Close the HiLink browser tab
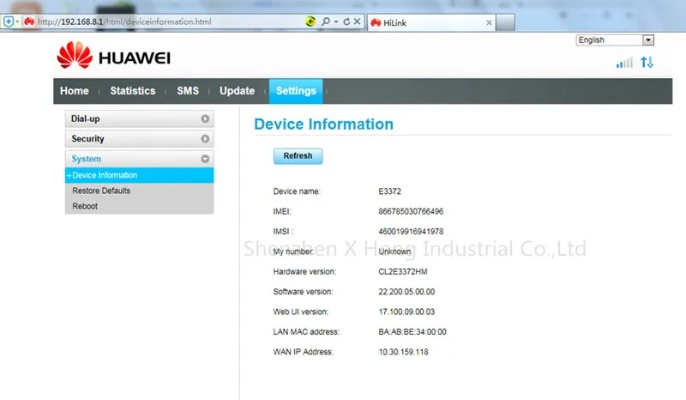This screenshot has height=400, width=686. click(x=489, y=22)
